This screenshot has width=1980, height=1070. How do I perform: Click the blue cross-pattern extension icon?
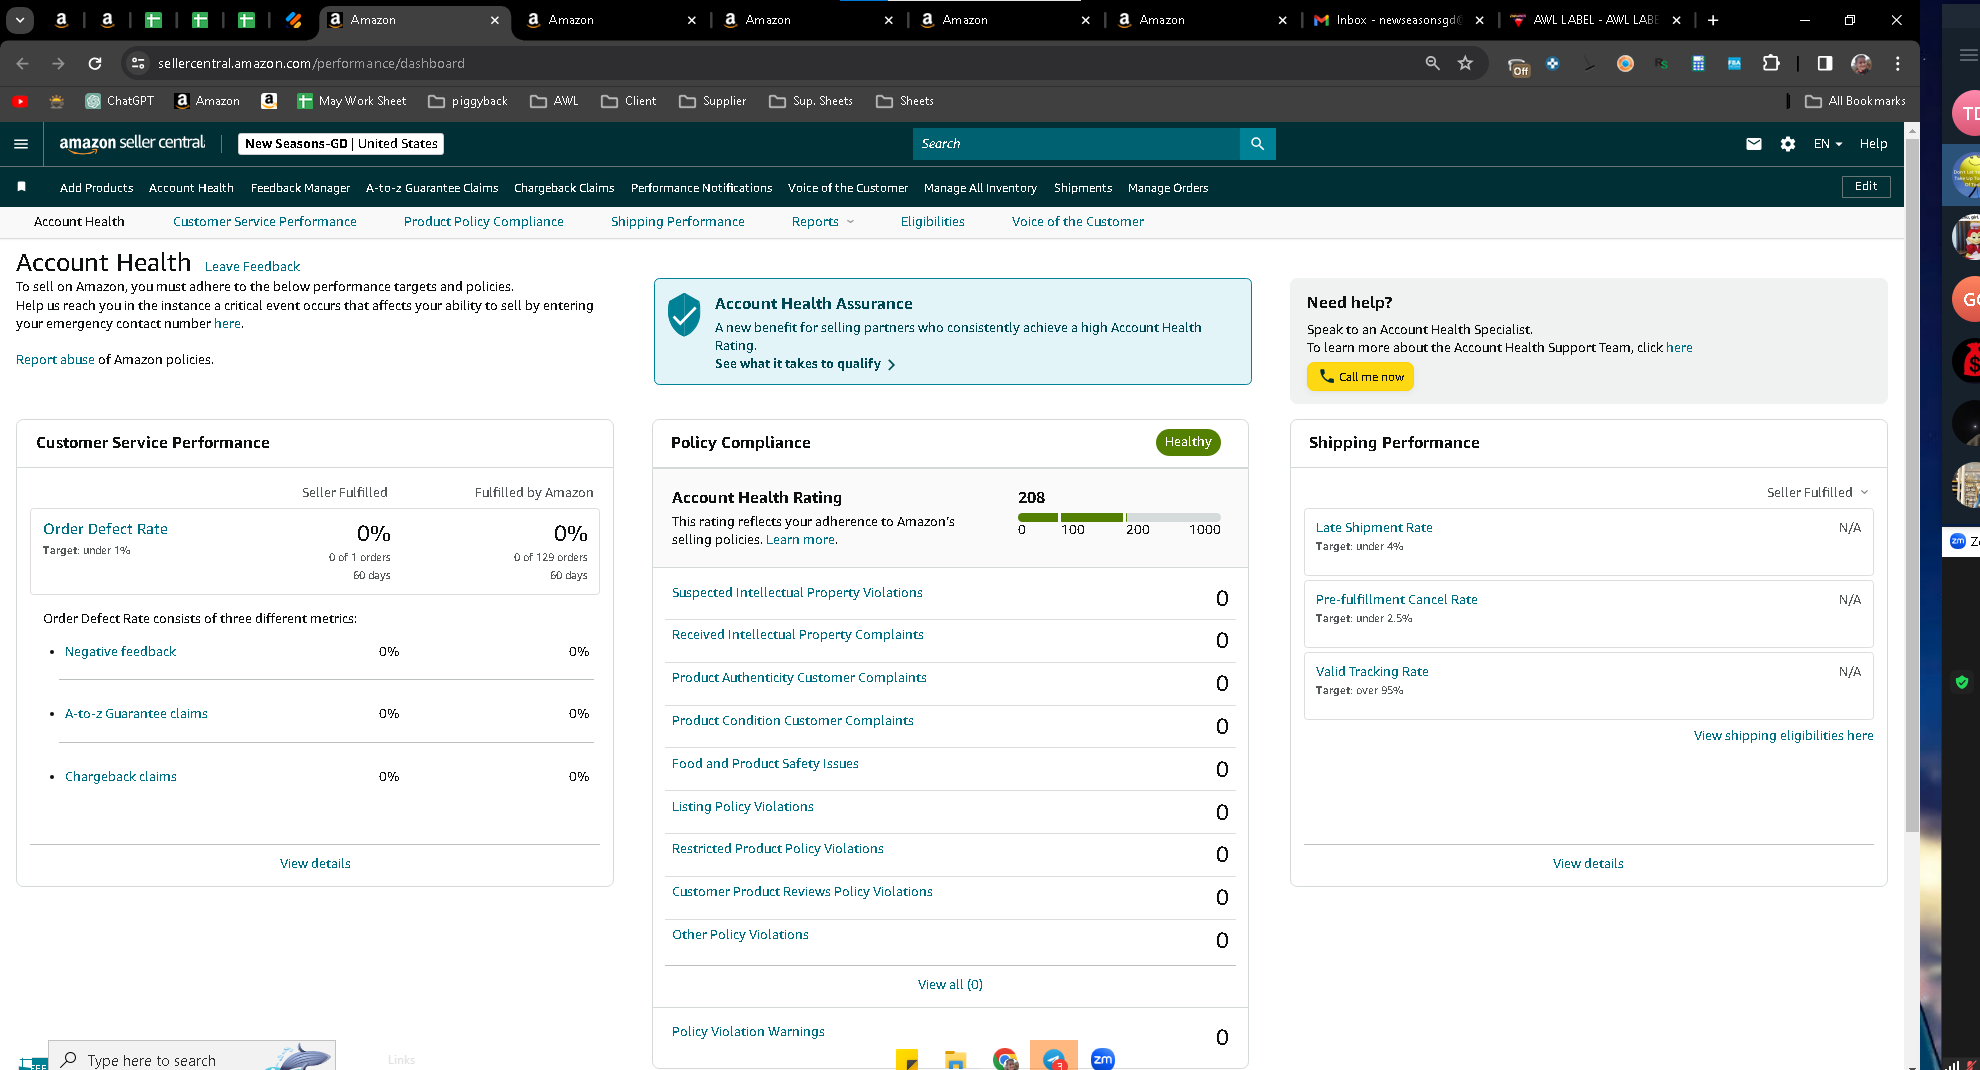1552,63
